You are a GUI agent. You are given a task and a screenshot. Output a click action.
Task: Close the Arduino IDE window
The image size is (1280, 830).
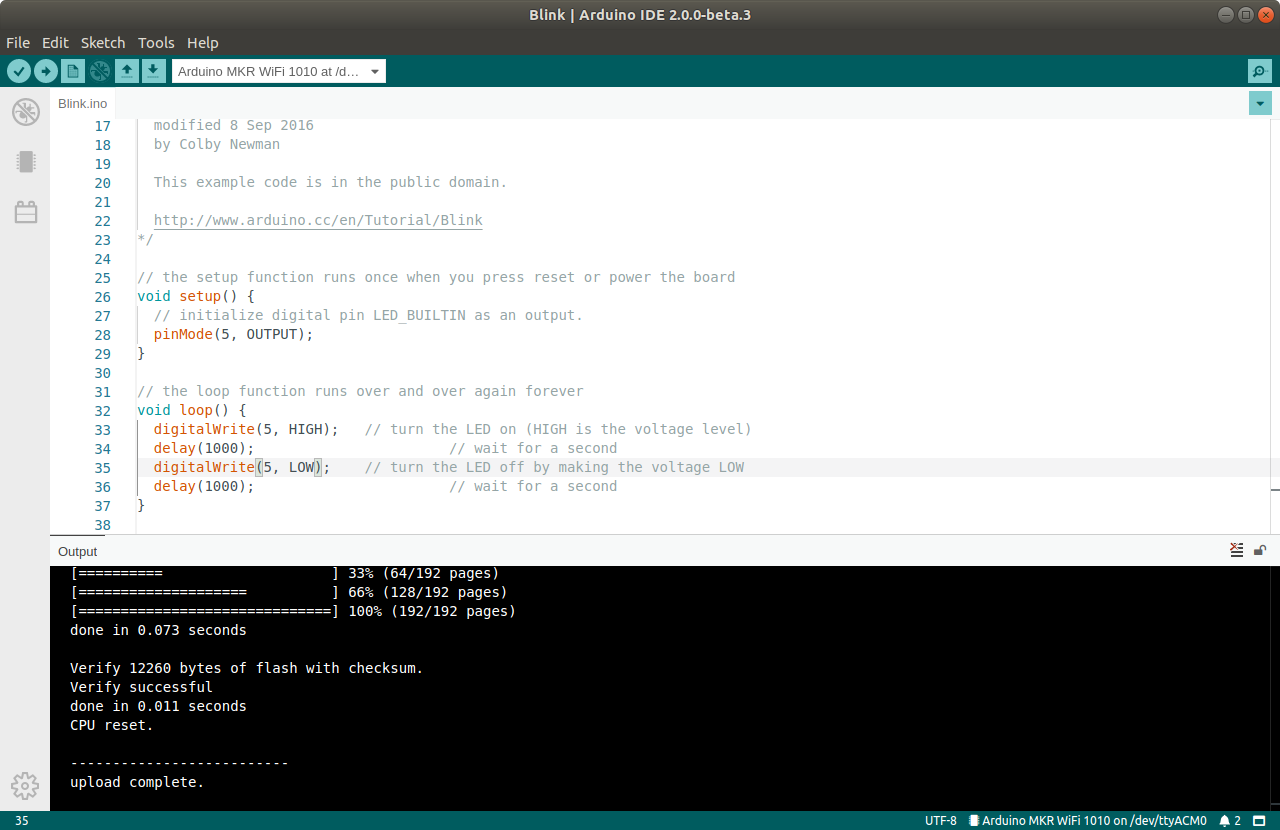pos(1264,14)
